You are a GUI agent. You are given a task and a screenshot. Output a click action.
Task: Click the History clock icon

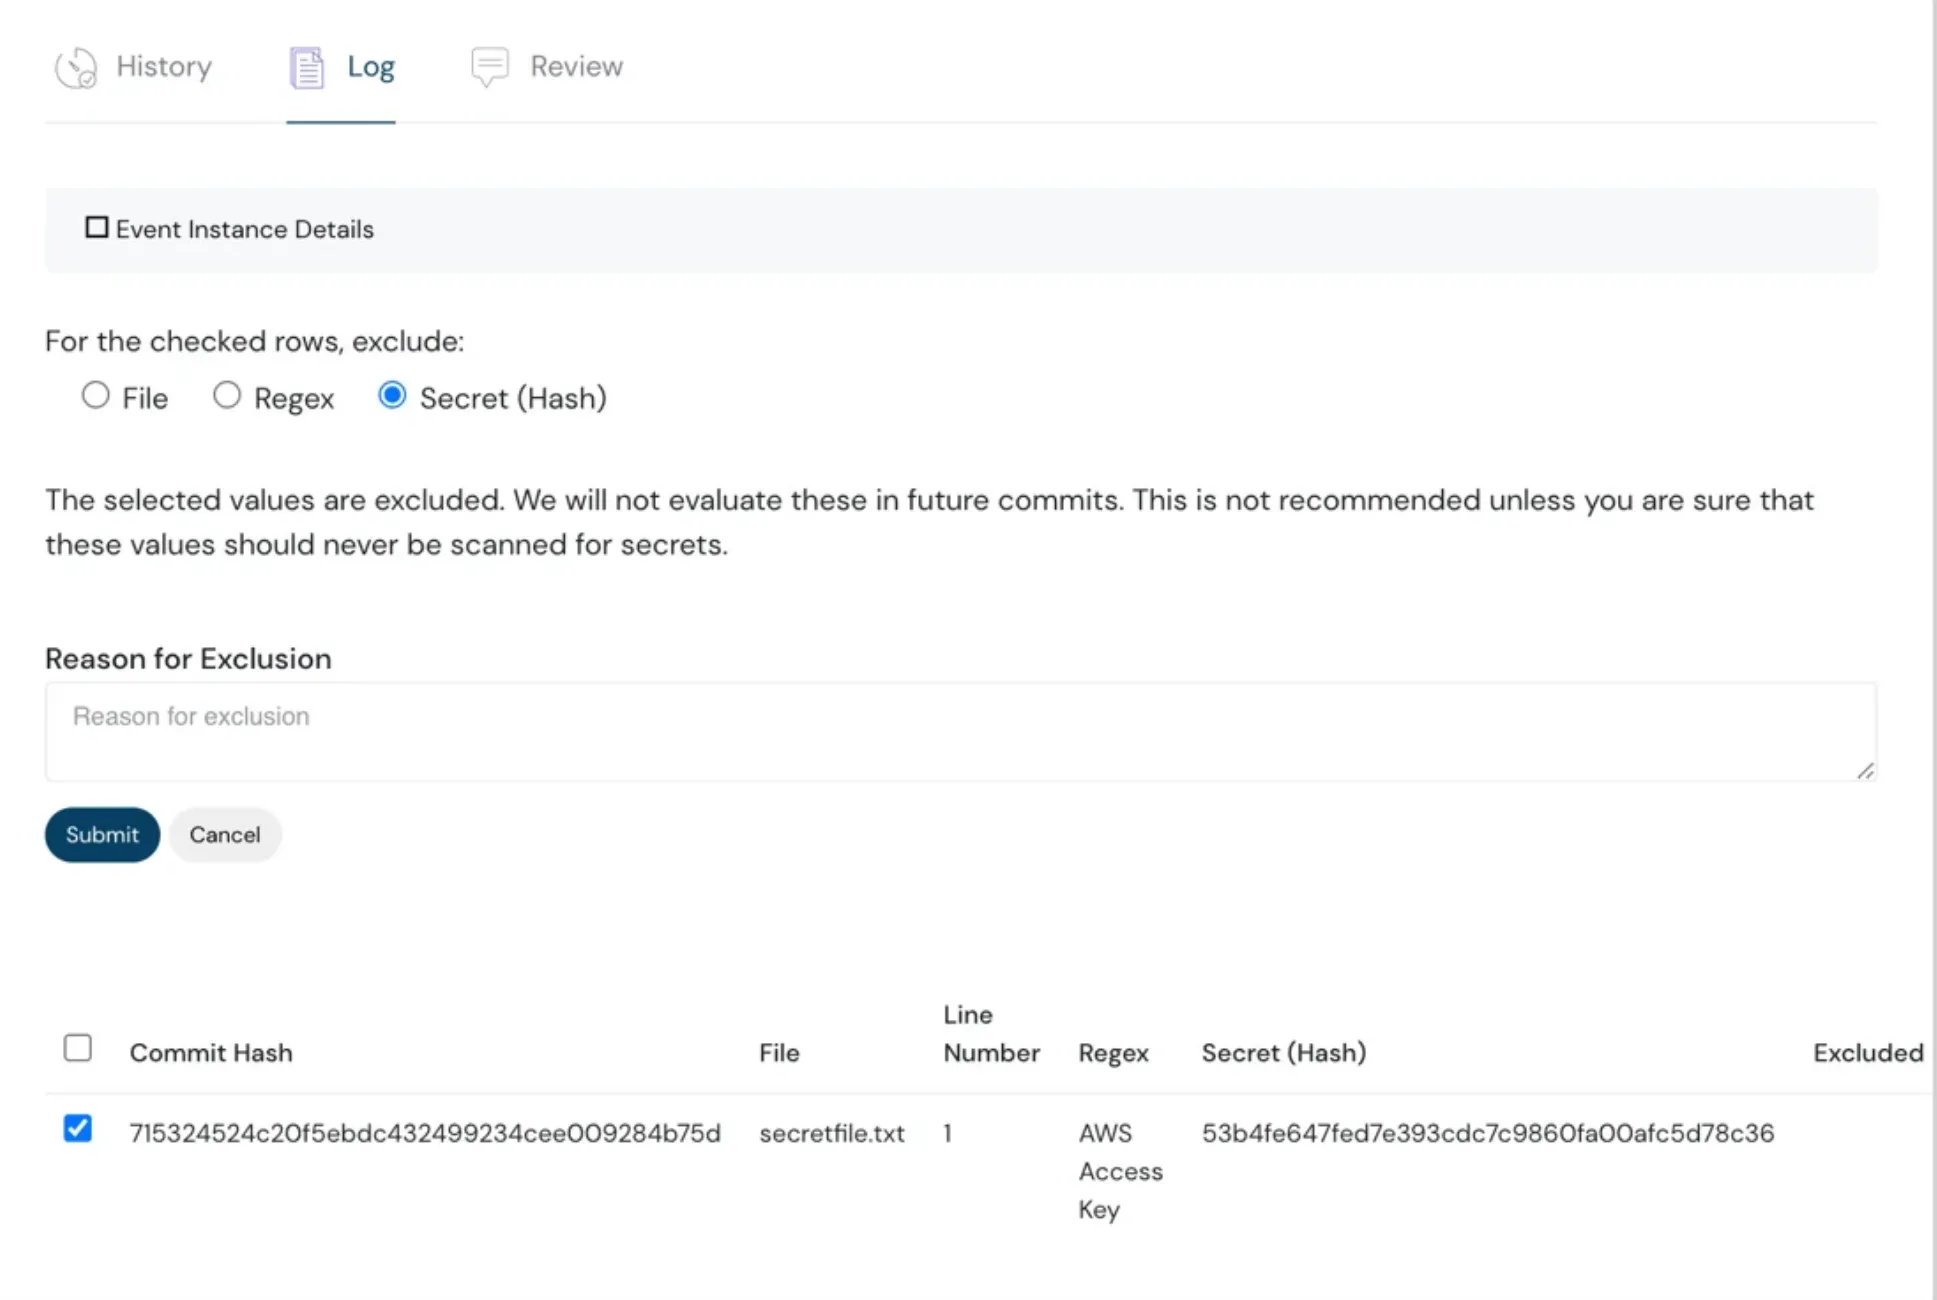tap(74, 66)
